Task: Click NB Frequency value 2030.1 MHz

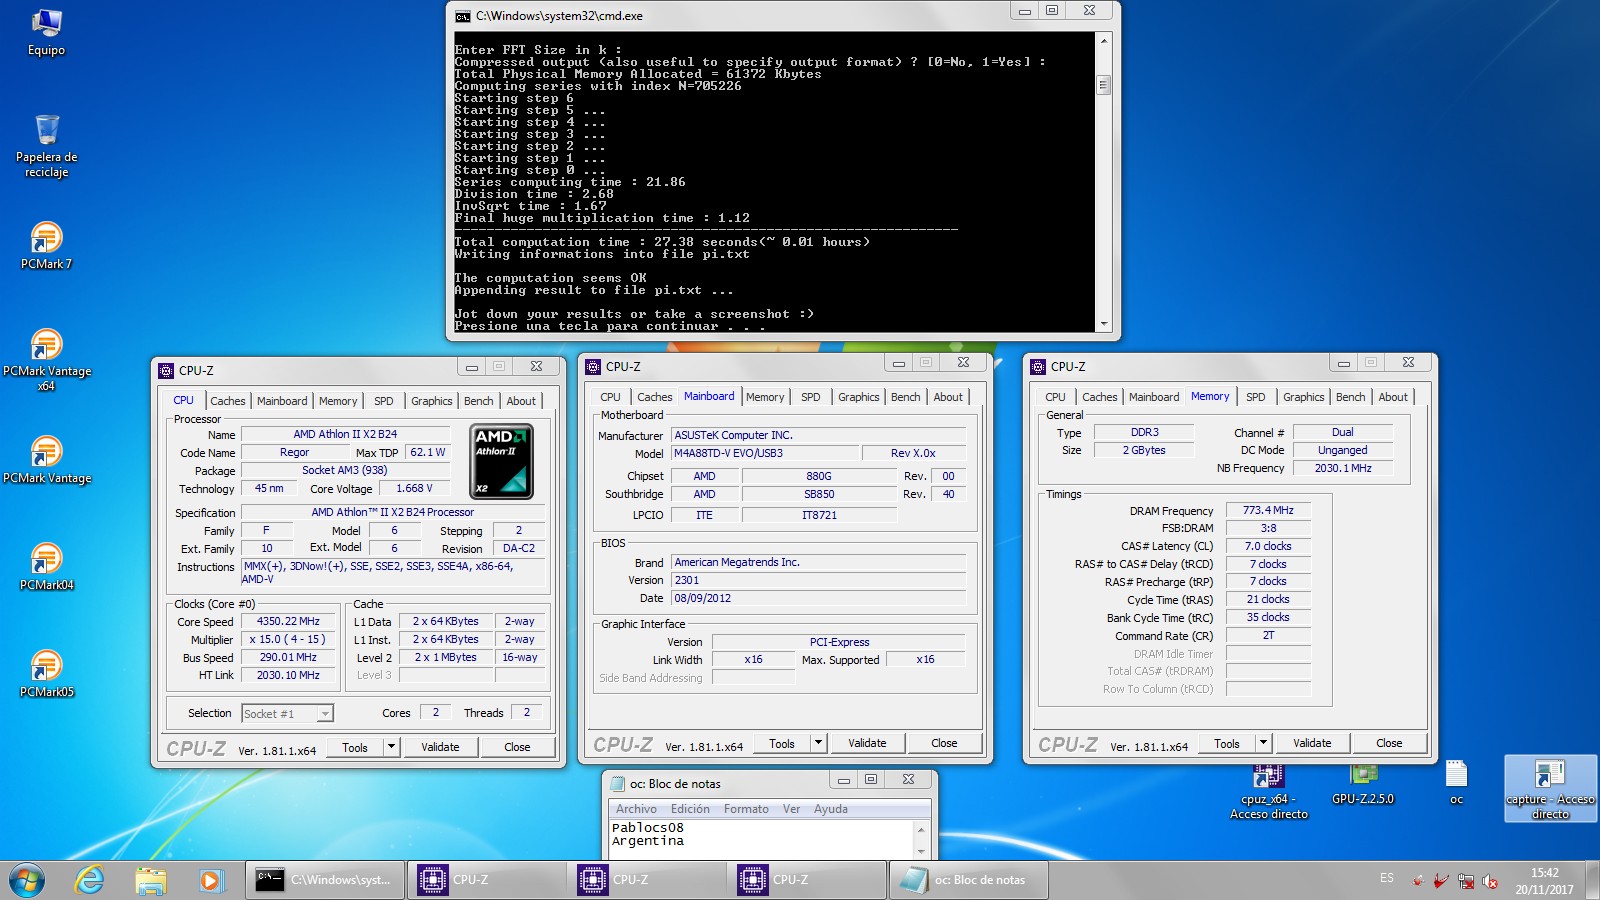Action: coord(1343,468)
